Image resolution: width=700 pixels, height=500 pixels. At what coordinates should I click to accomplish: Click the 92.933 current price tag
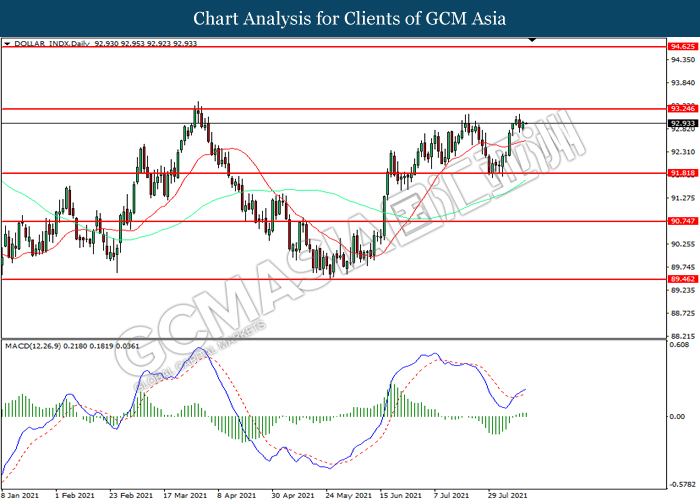[683, 123]
